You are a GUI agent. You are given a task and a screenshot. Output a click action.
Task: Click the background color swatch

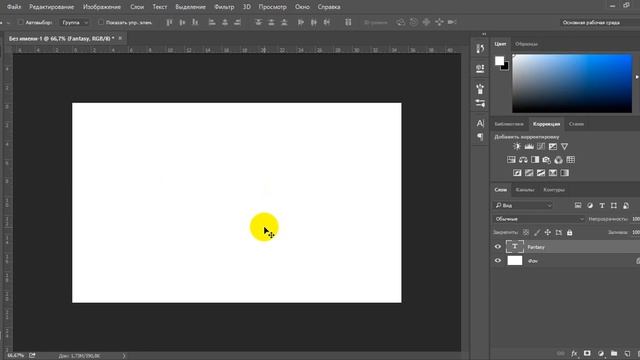pyautogui.click(x=506, y=67)
